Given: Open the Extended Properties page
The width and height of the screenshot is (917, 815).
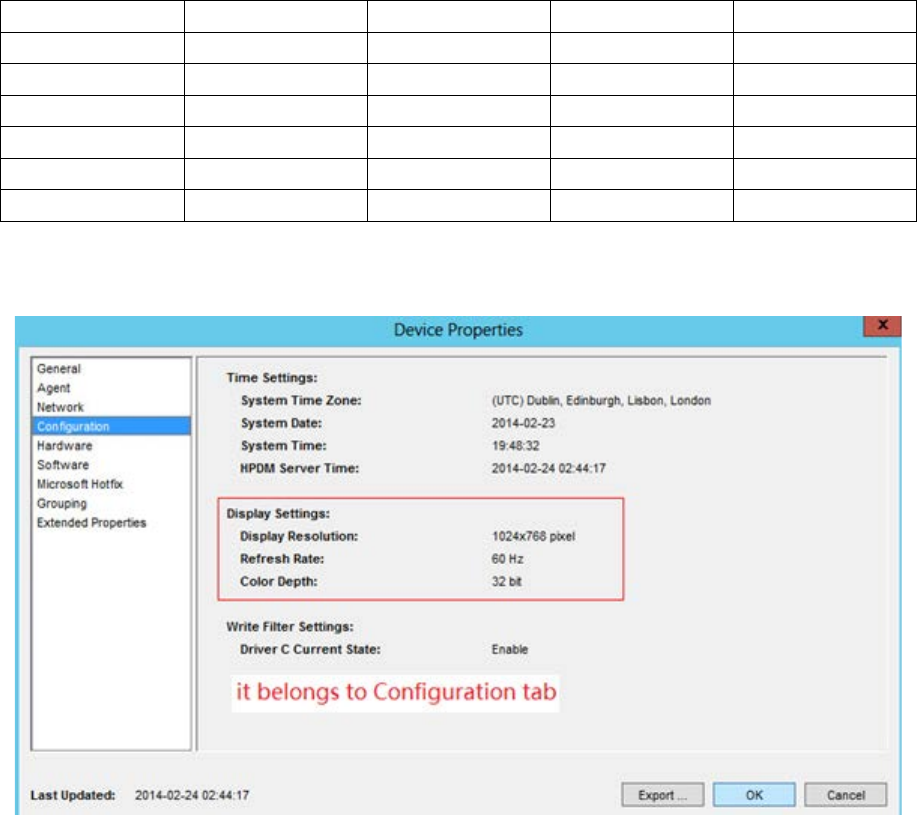Looking at the screenshot, I should (x=91, y=522).
